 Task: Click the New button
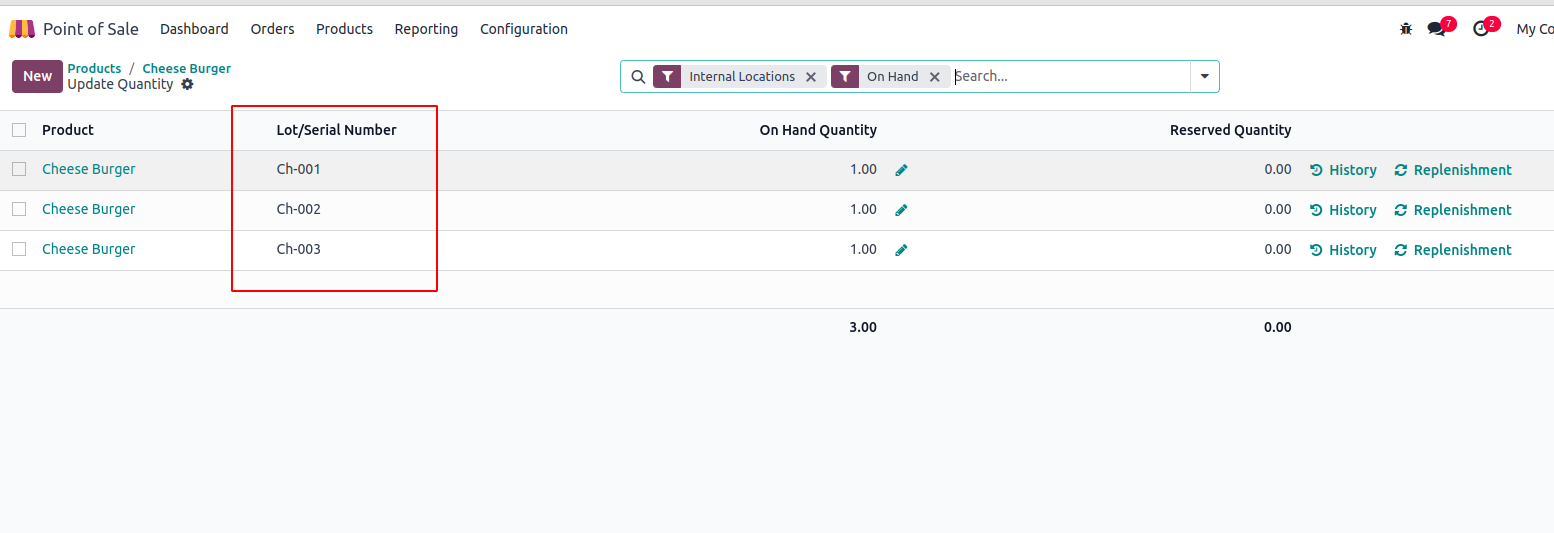(37, 77)
